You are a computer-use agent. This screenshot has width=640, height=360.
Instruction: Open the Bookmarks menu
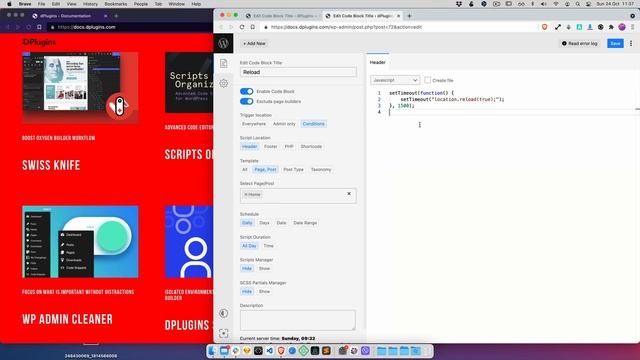(116, 4)
